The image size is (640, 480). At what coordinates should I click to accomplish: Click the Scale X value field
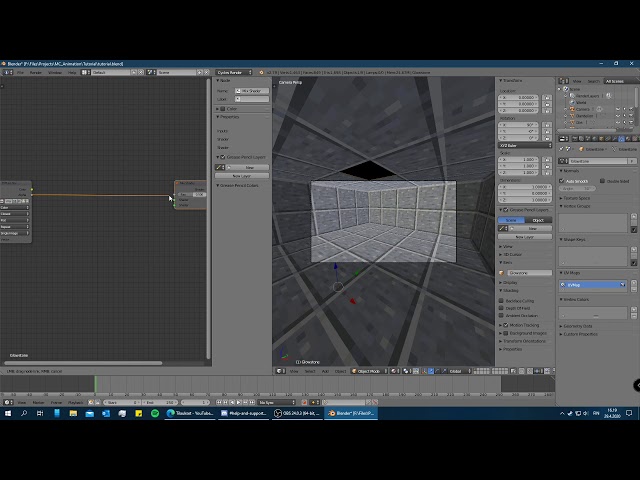coord(518,160)
